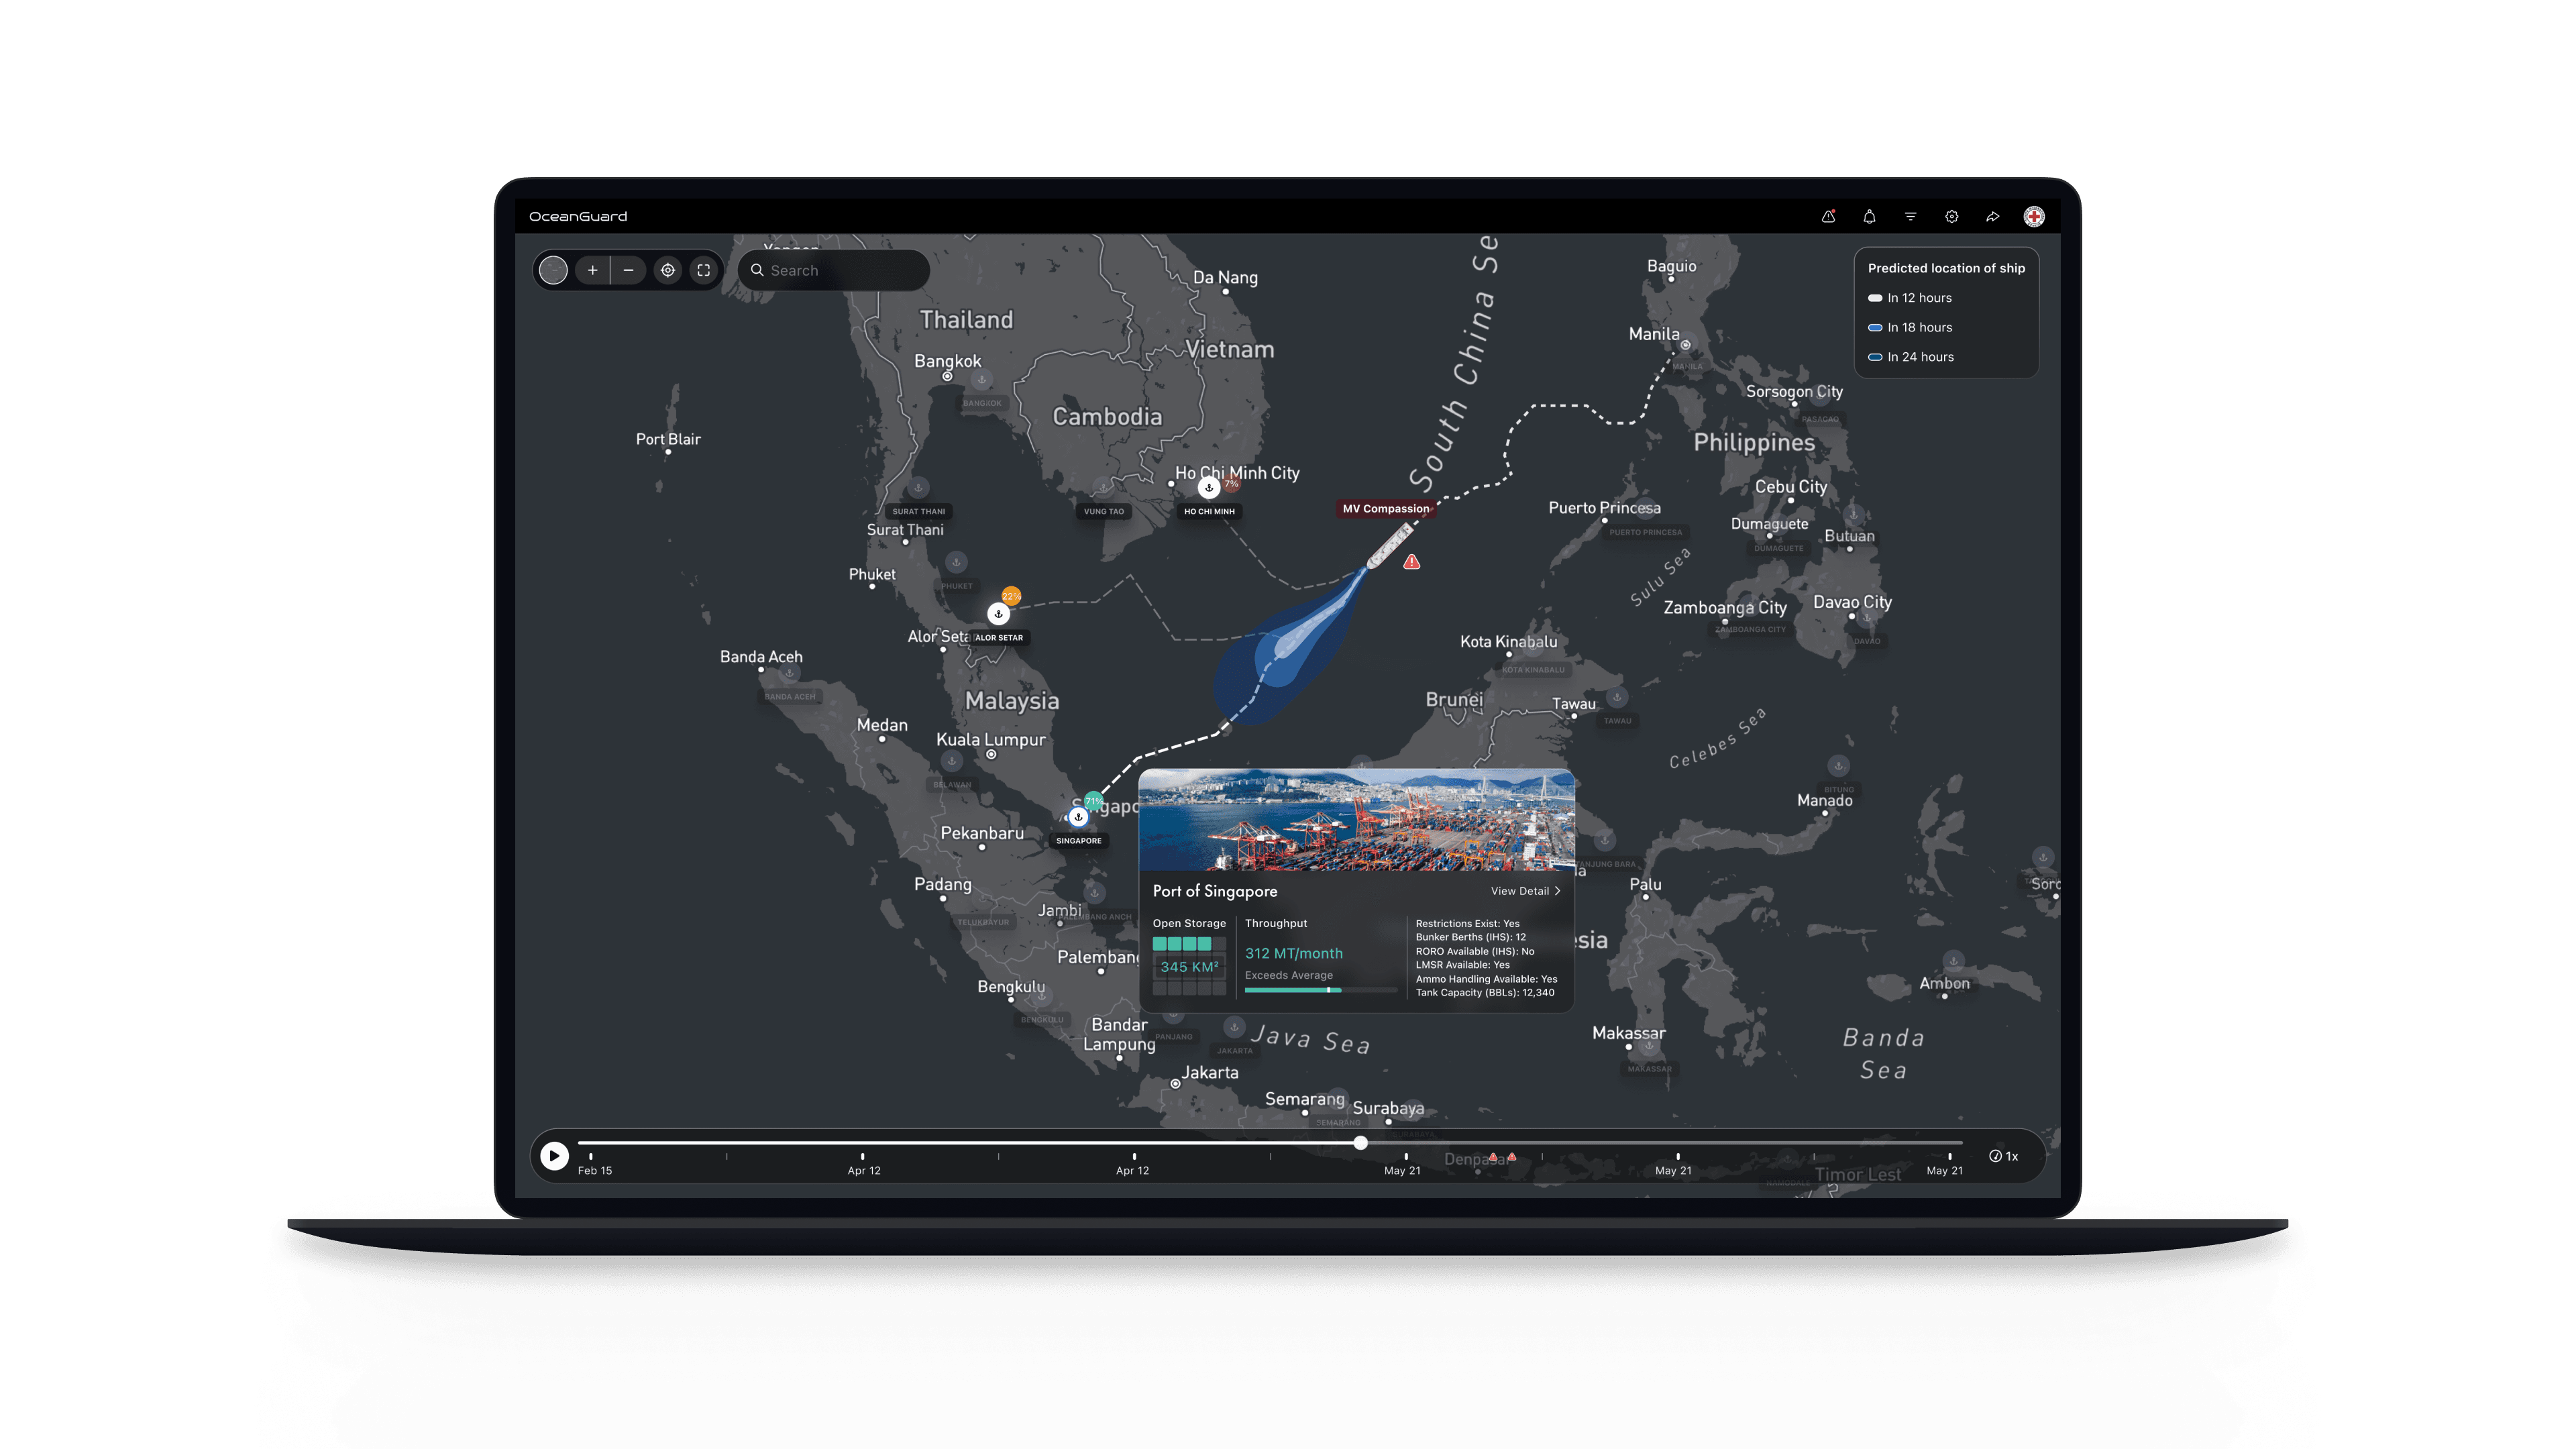The width and height of the screenshot is (2576, 1449).
Task: Enter fullscreen map mode
Action: point(704,270)
